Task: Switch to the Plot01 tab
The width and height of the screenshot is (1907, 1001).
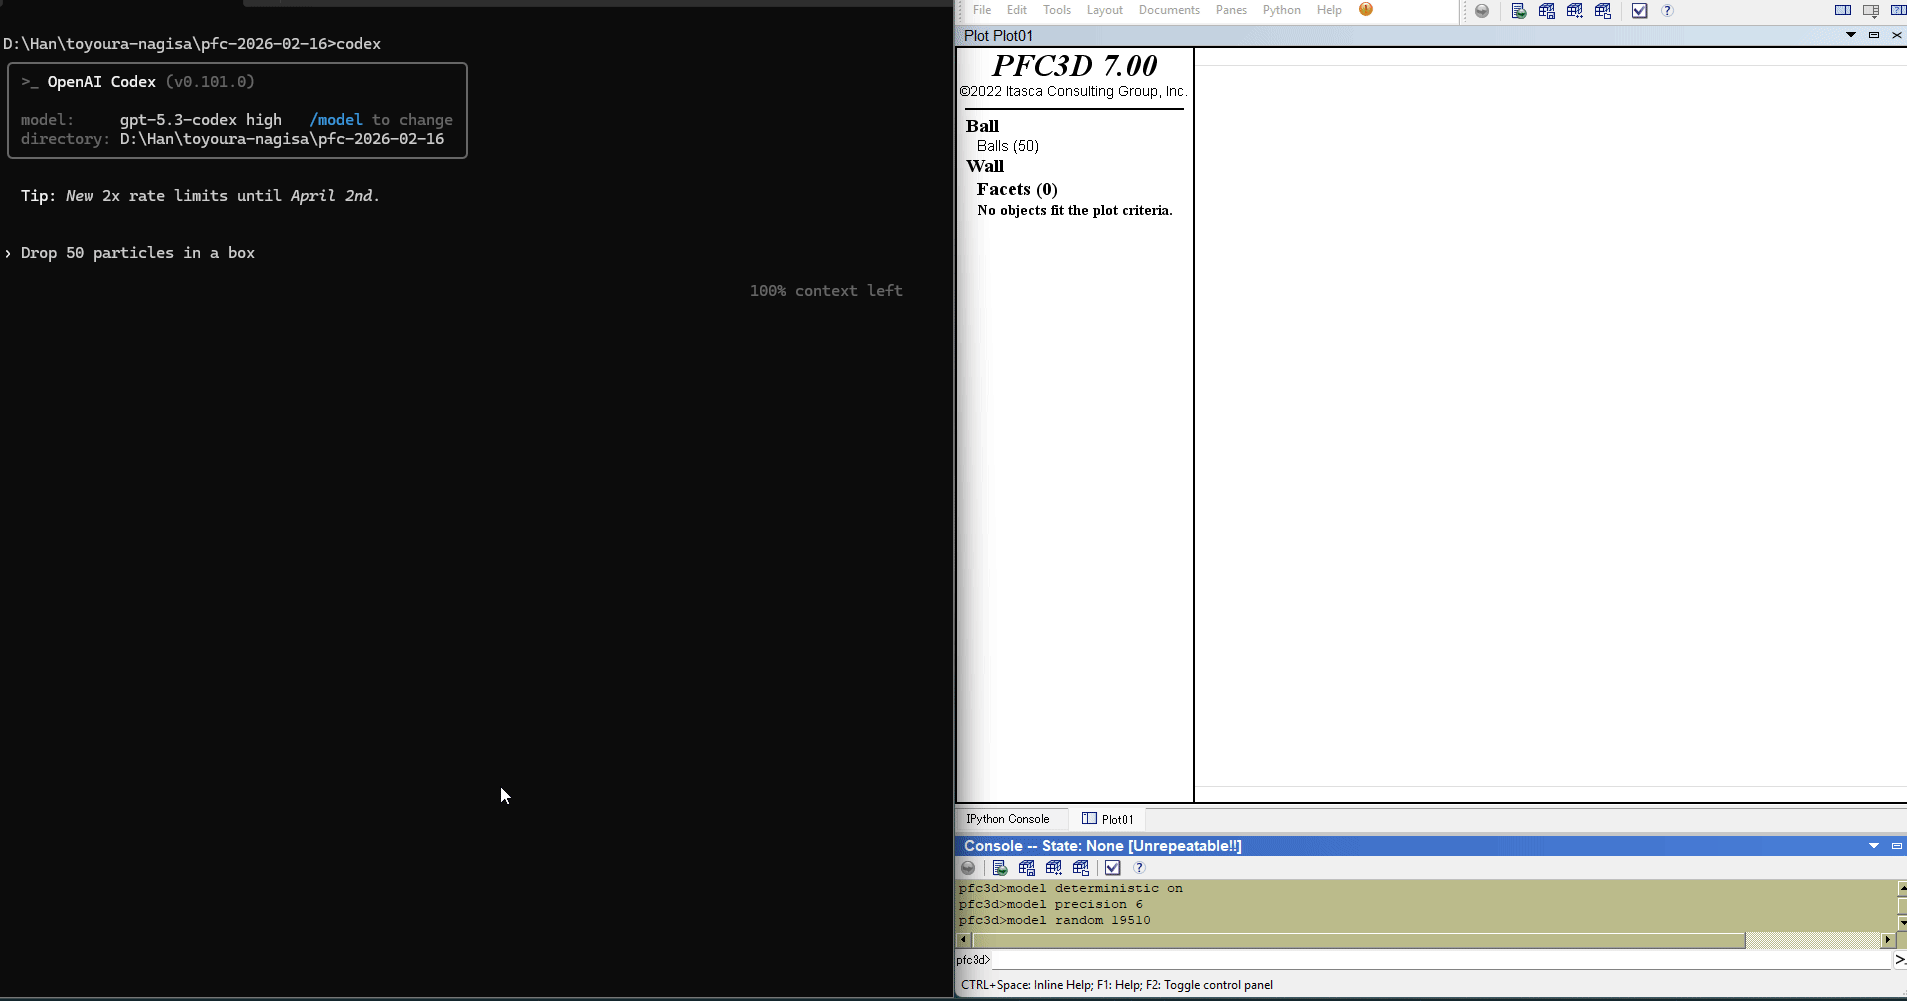Action: pos(1108,819)
